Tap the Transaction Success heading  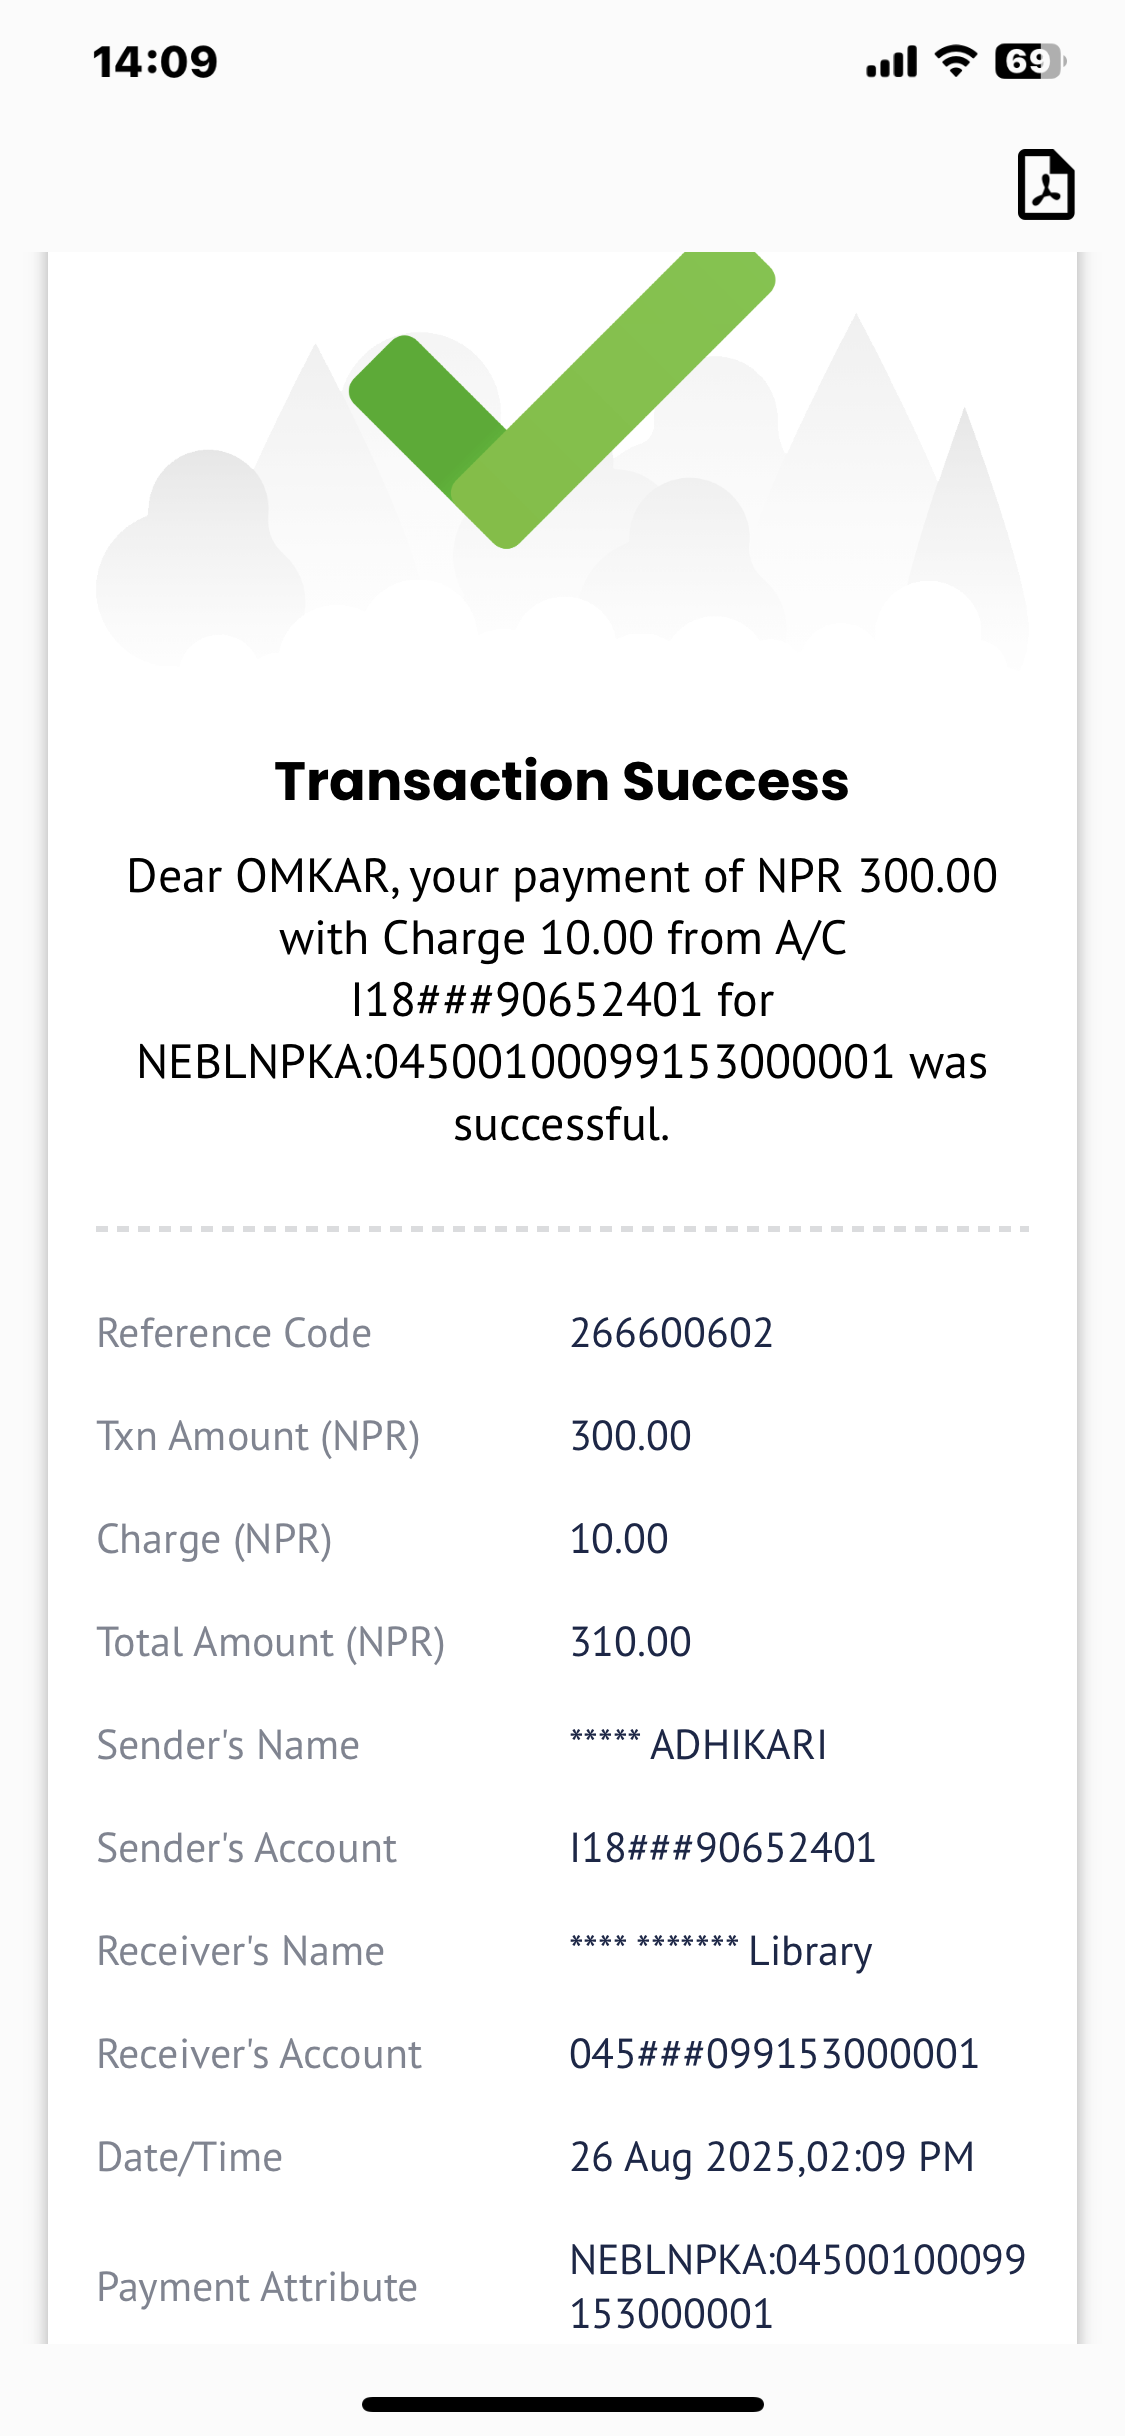pos(562,781)
